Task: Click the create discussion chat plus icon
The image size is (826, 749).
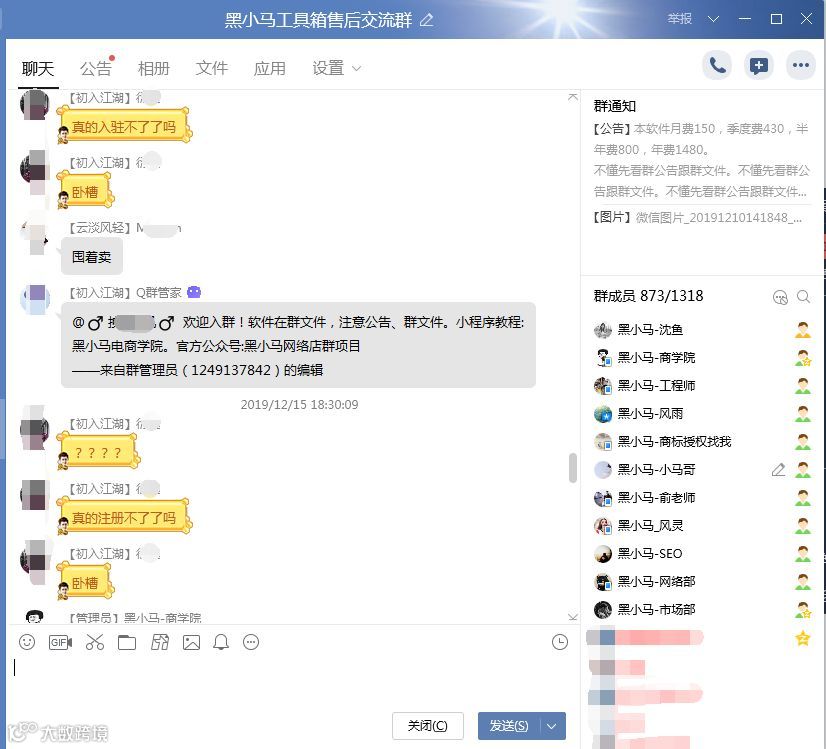Action: click(x=759, y=66)
